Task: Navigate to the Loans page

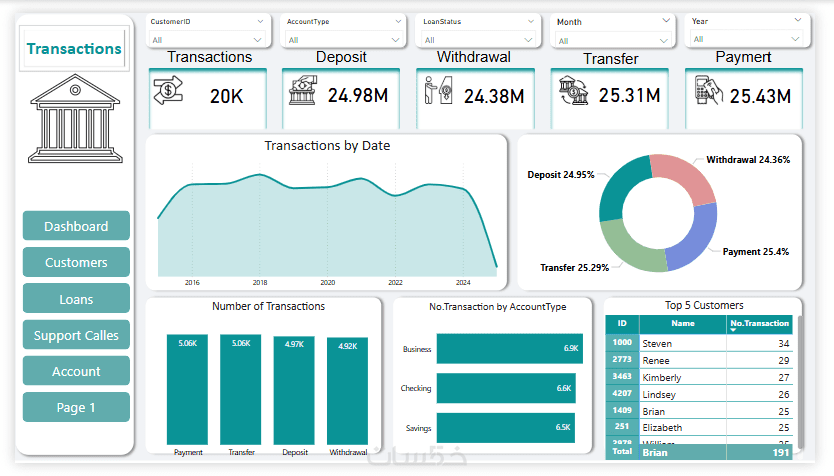Action: click(76, 299)
